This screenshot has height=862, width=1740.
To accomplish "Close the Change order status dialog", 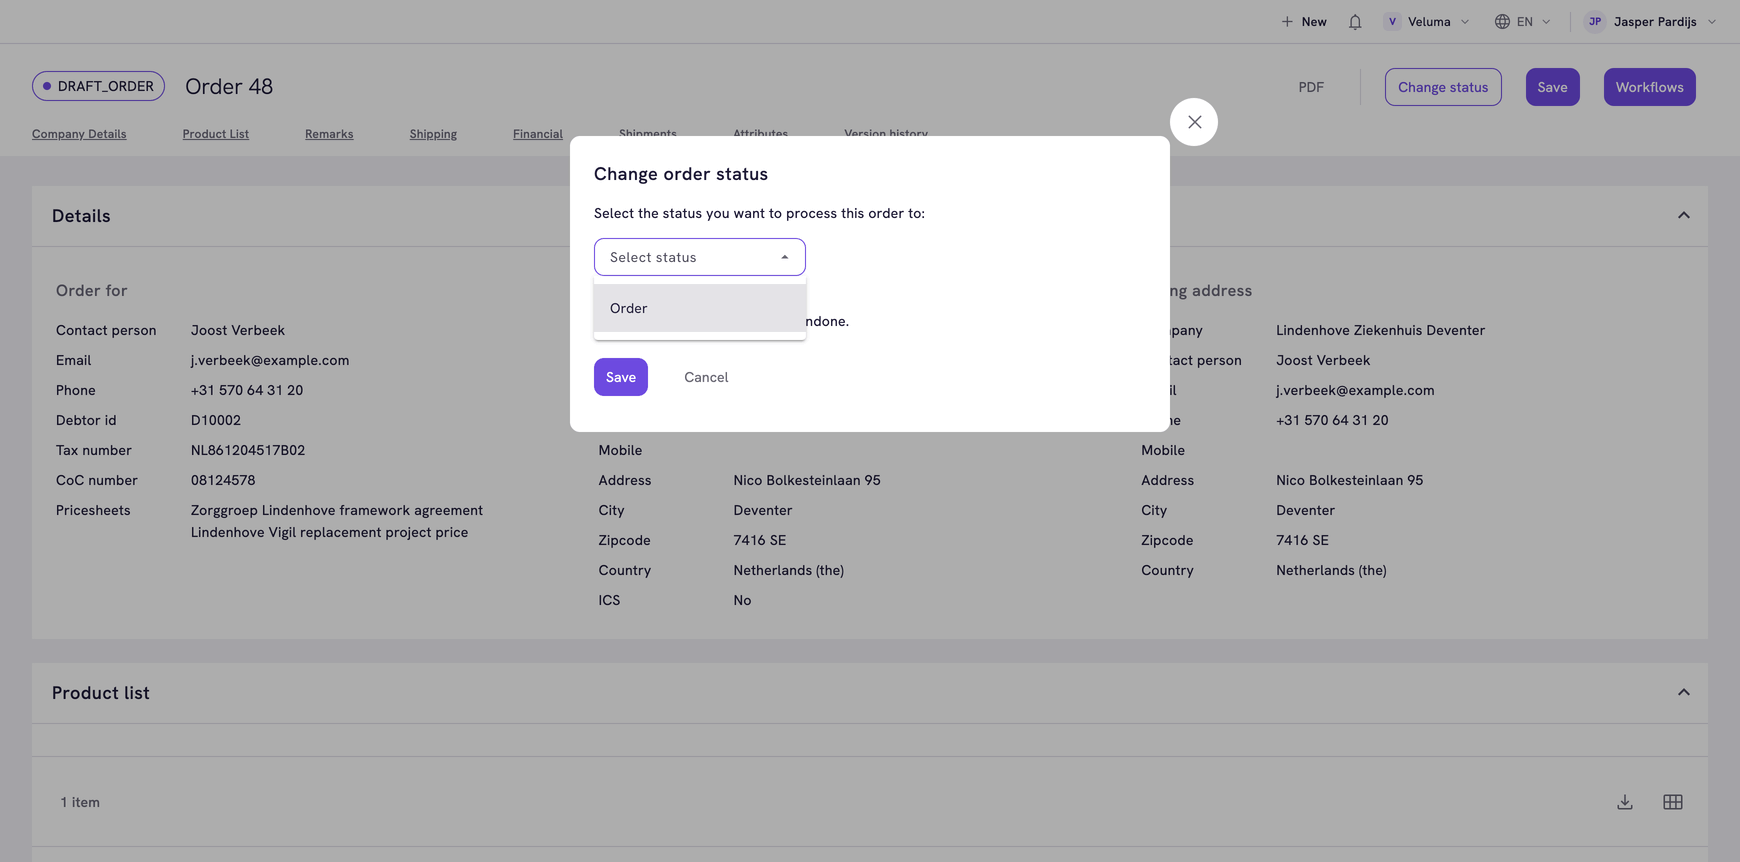I will [x=1194, y=122].
